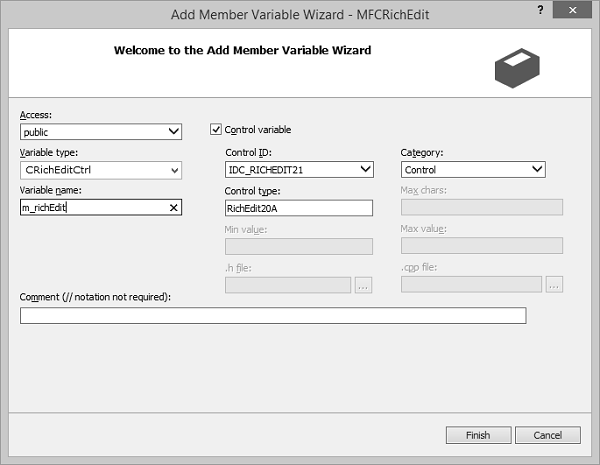Viewport: 600px width, 465px height.
Task: Click the Max value field
Action: [x=481, y=246]
